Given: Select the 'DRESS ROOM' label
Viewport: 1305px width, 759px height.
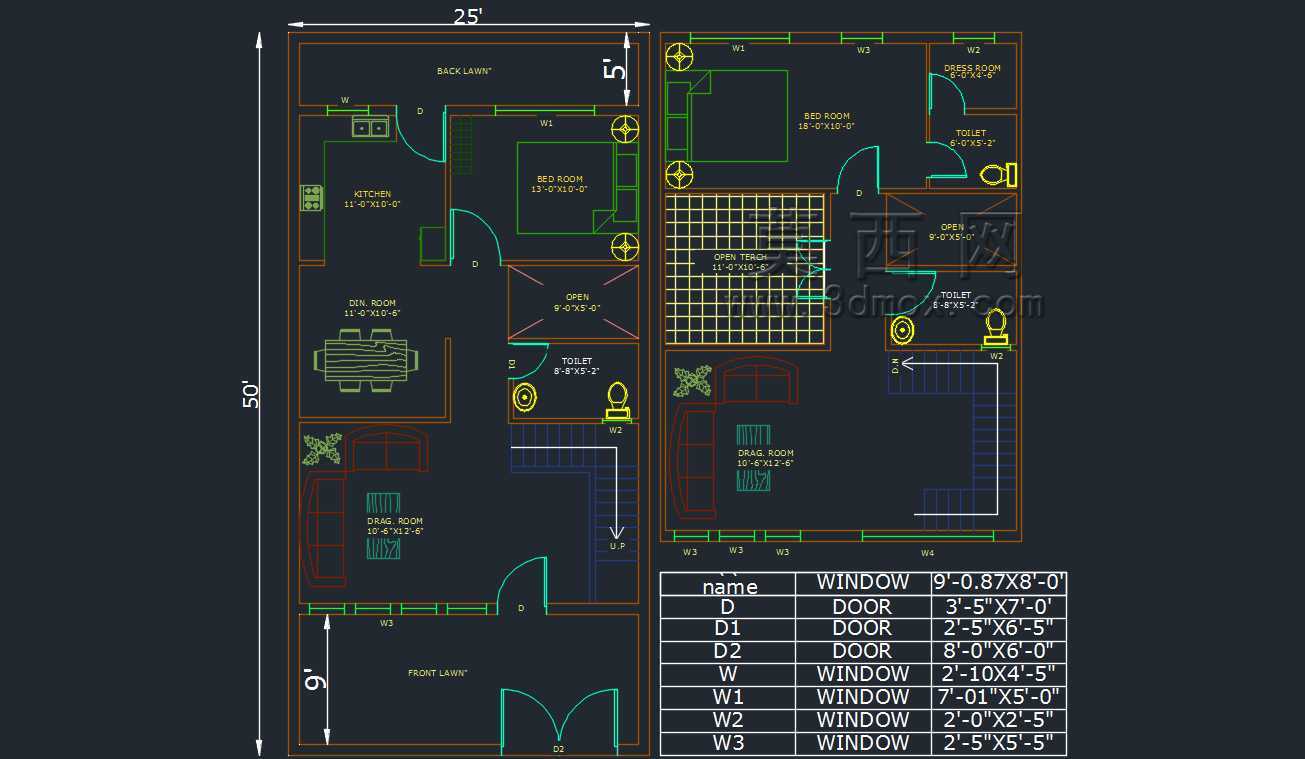Looking at the screenshot, I should pos(972,68).
